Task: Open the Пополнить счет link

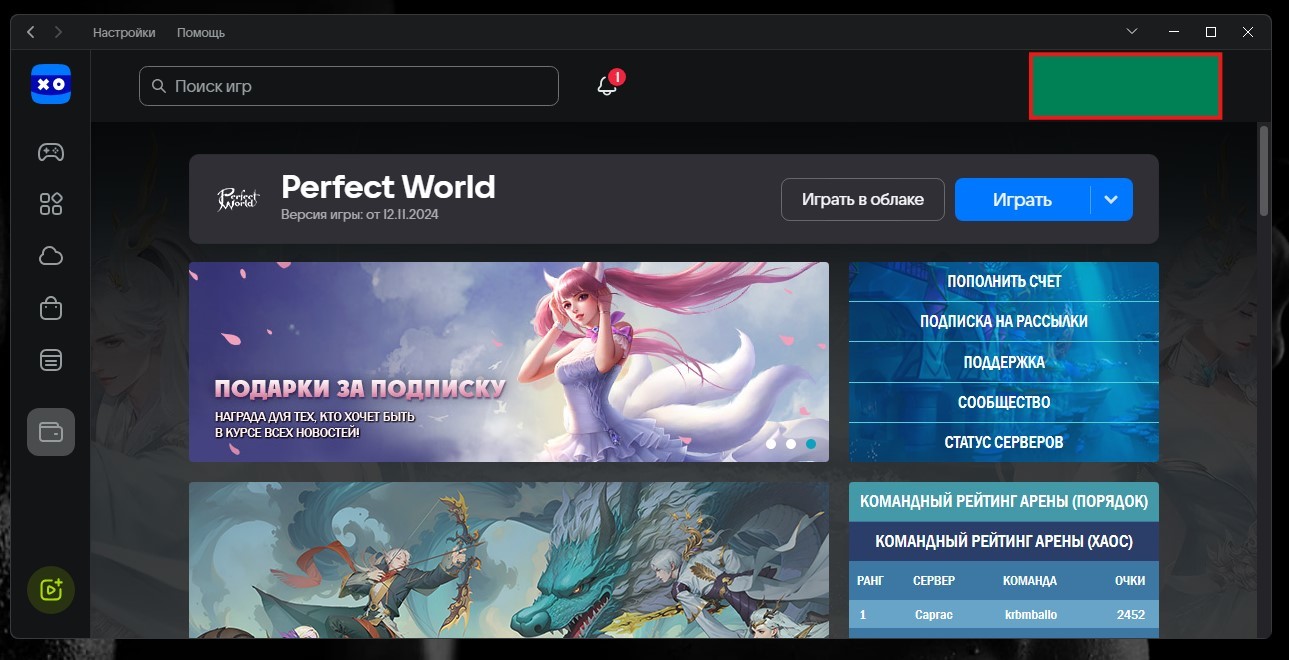Action: pos(1003,282)
